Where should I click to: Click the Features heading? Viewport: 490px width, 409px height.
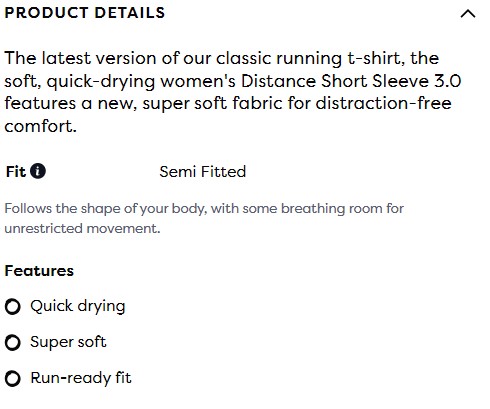tap(39, 271)
